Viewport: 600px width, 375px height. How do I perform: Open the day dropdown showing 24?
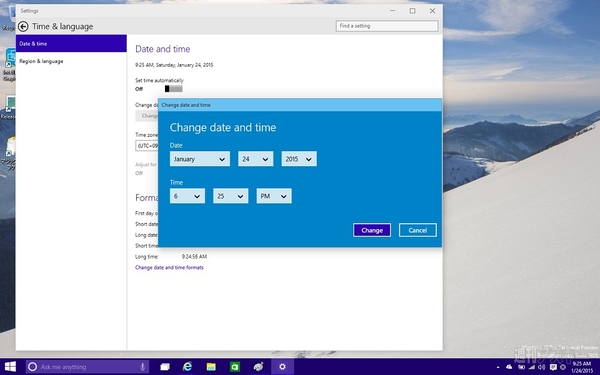point(256,159)
